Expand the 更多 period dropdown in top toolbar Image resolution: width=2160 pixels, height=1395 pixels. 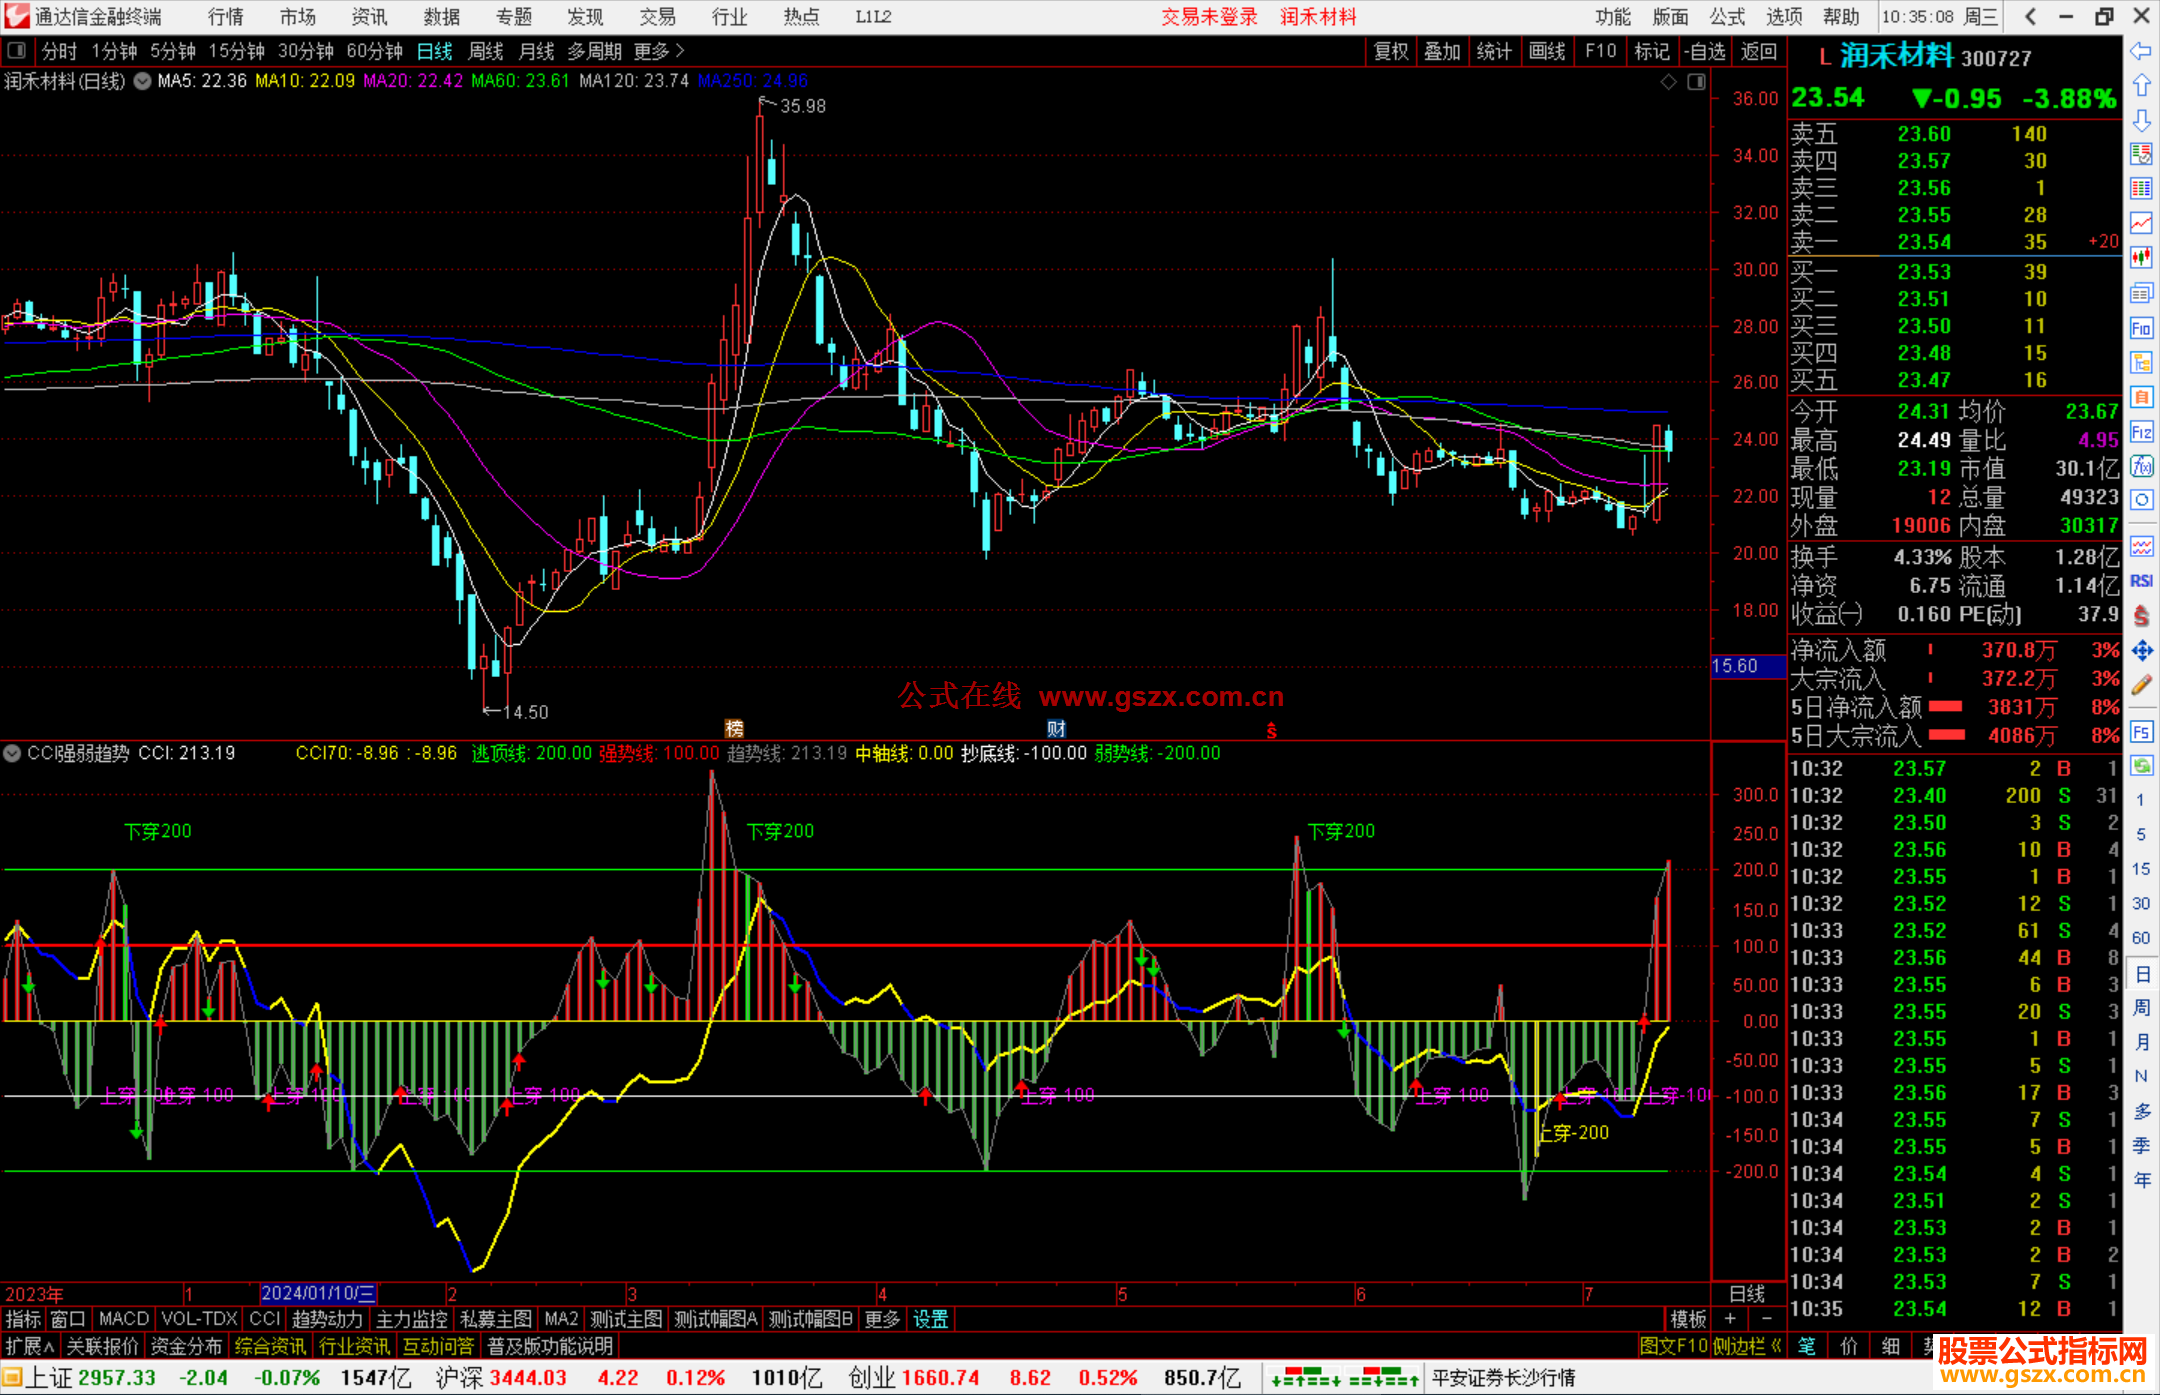[x=659, y=51]
